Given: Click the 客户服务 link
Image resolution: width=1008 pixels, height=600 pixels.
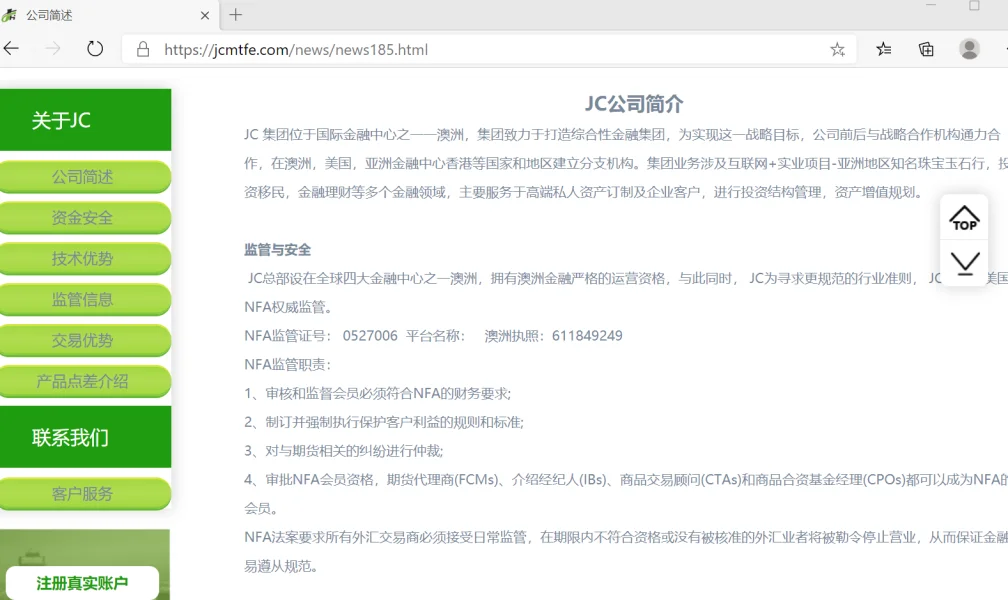Looking at the screenshot, I should pos(86,493).
